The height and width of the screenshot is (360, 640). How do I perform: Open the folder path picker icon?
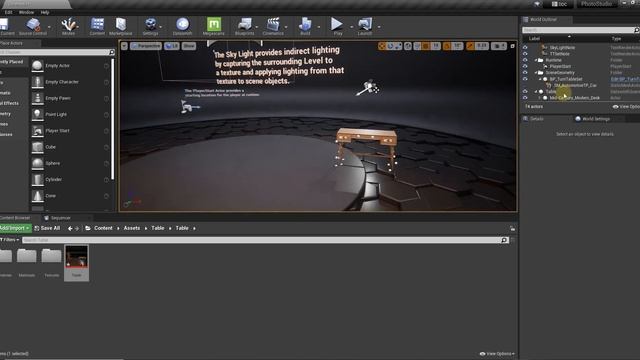[88, 228]
